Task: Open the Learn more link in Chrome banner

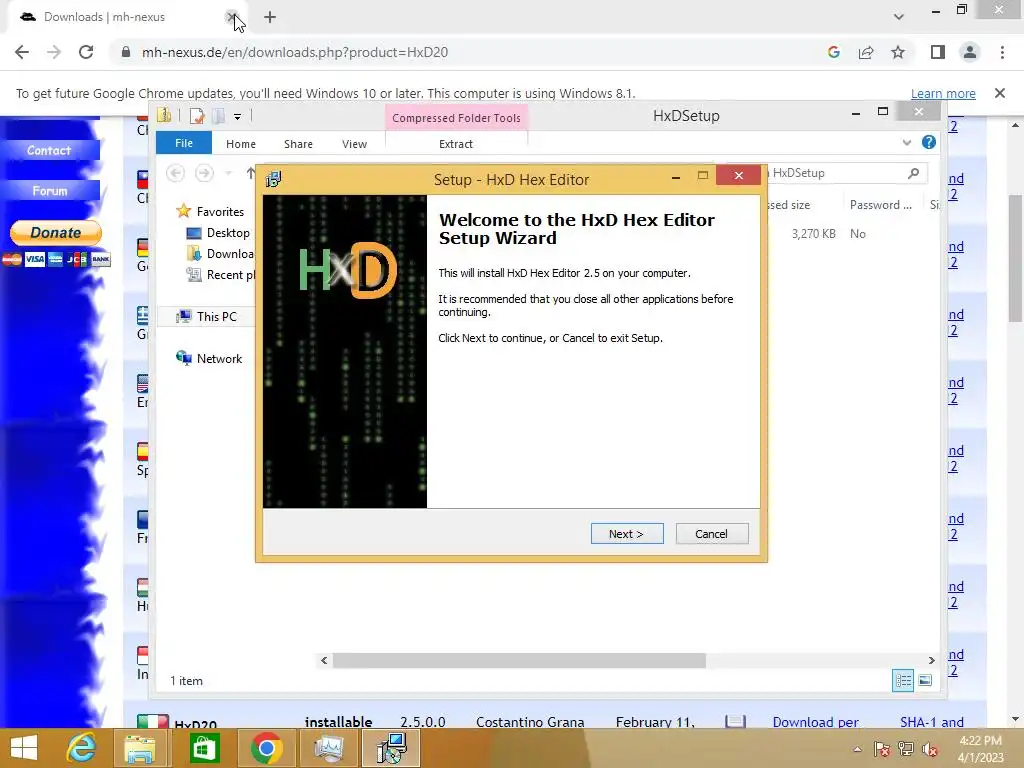Action: point(943,93)
